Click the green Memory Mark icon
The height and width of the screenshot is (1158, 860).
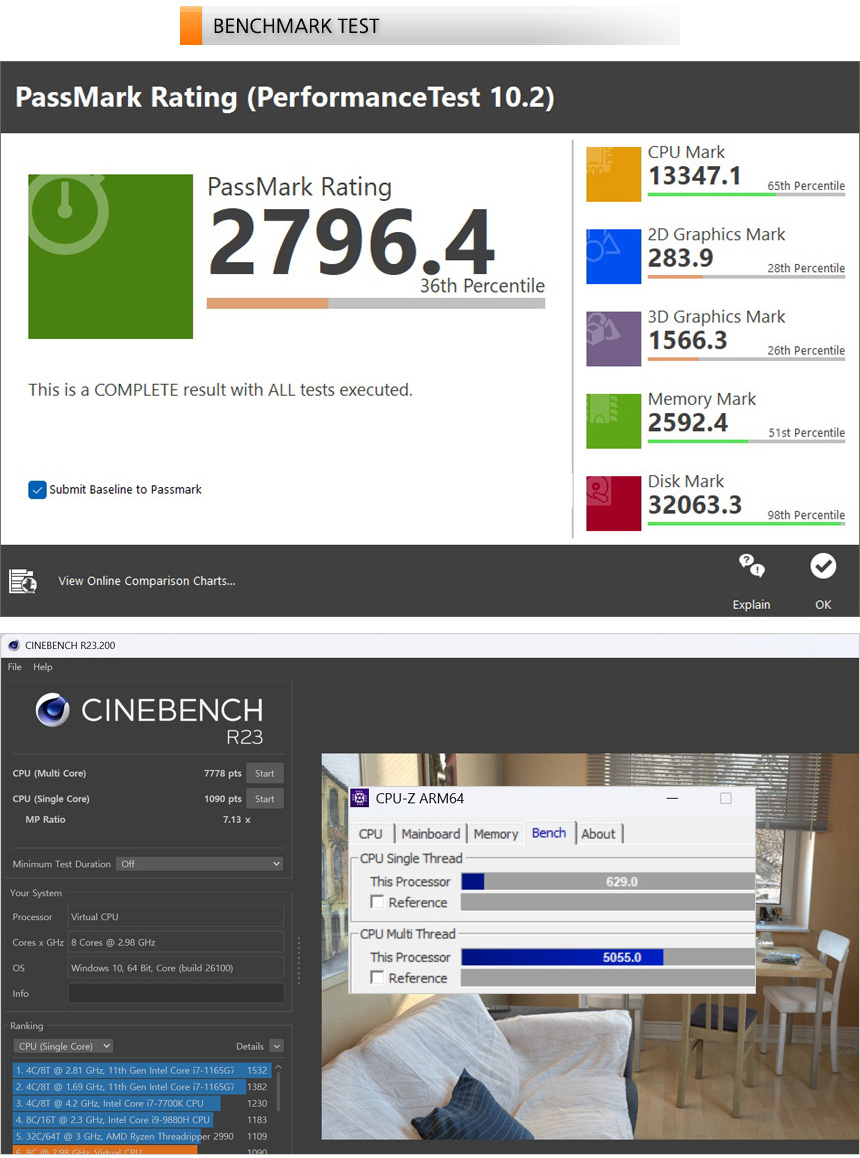click(x=613, y=421)
